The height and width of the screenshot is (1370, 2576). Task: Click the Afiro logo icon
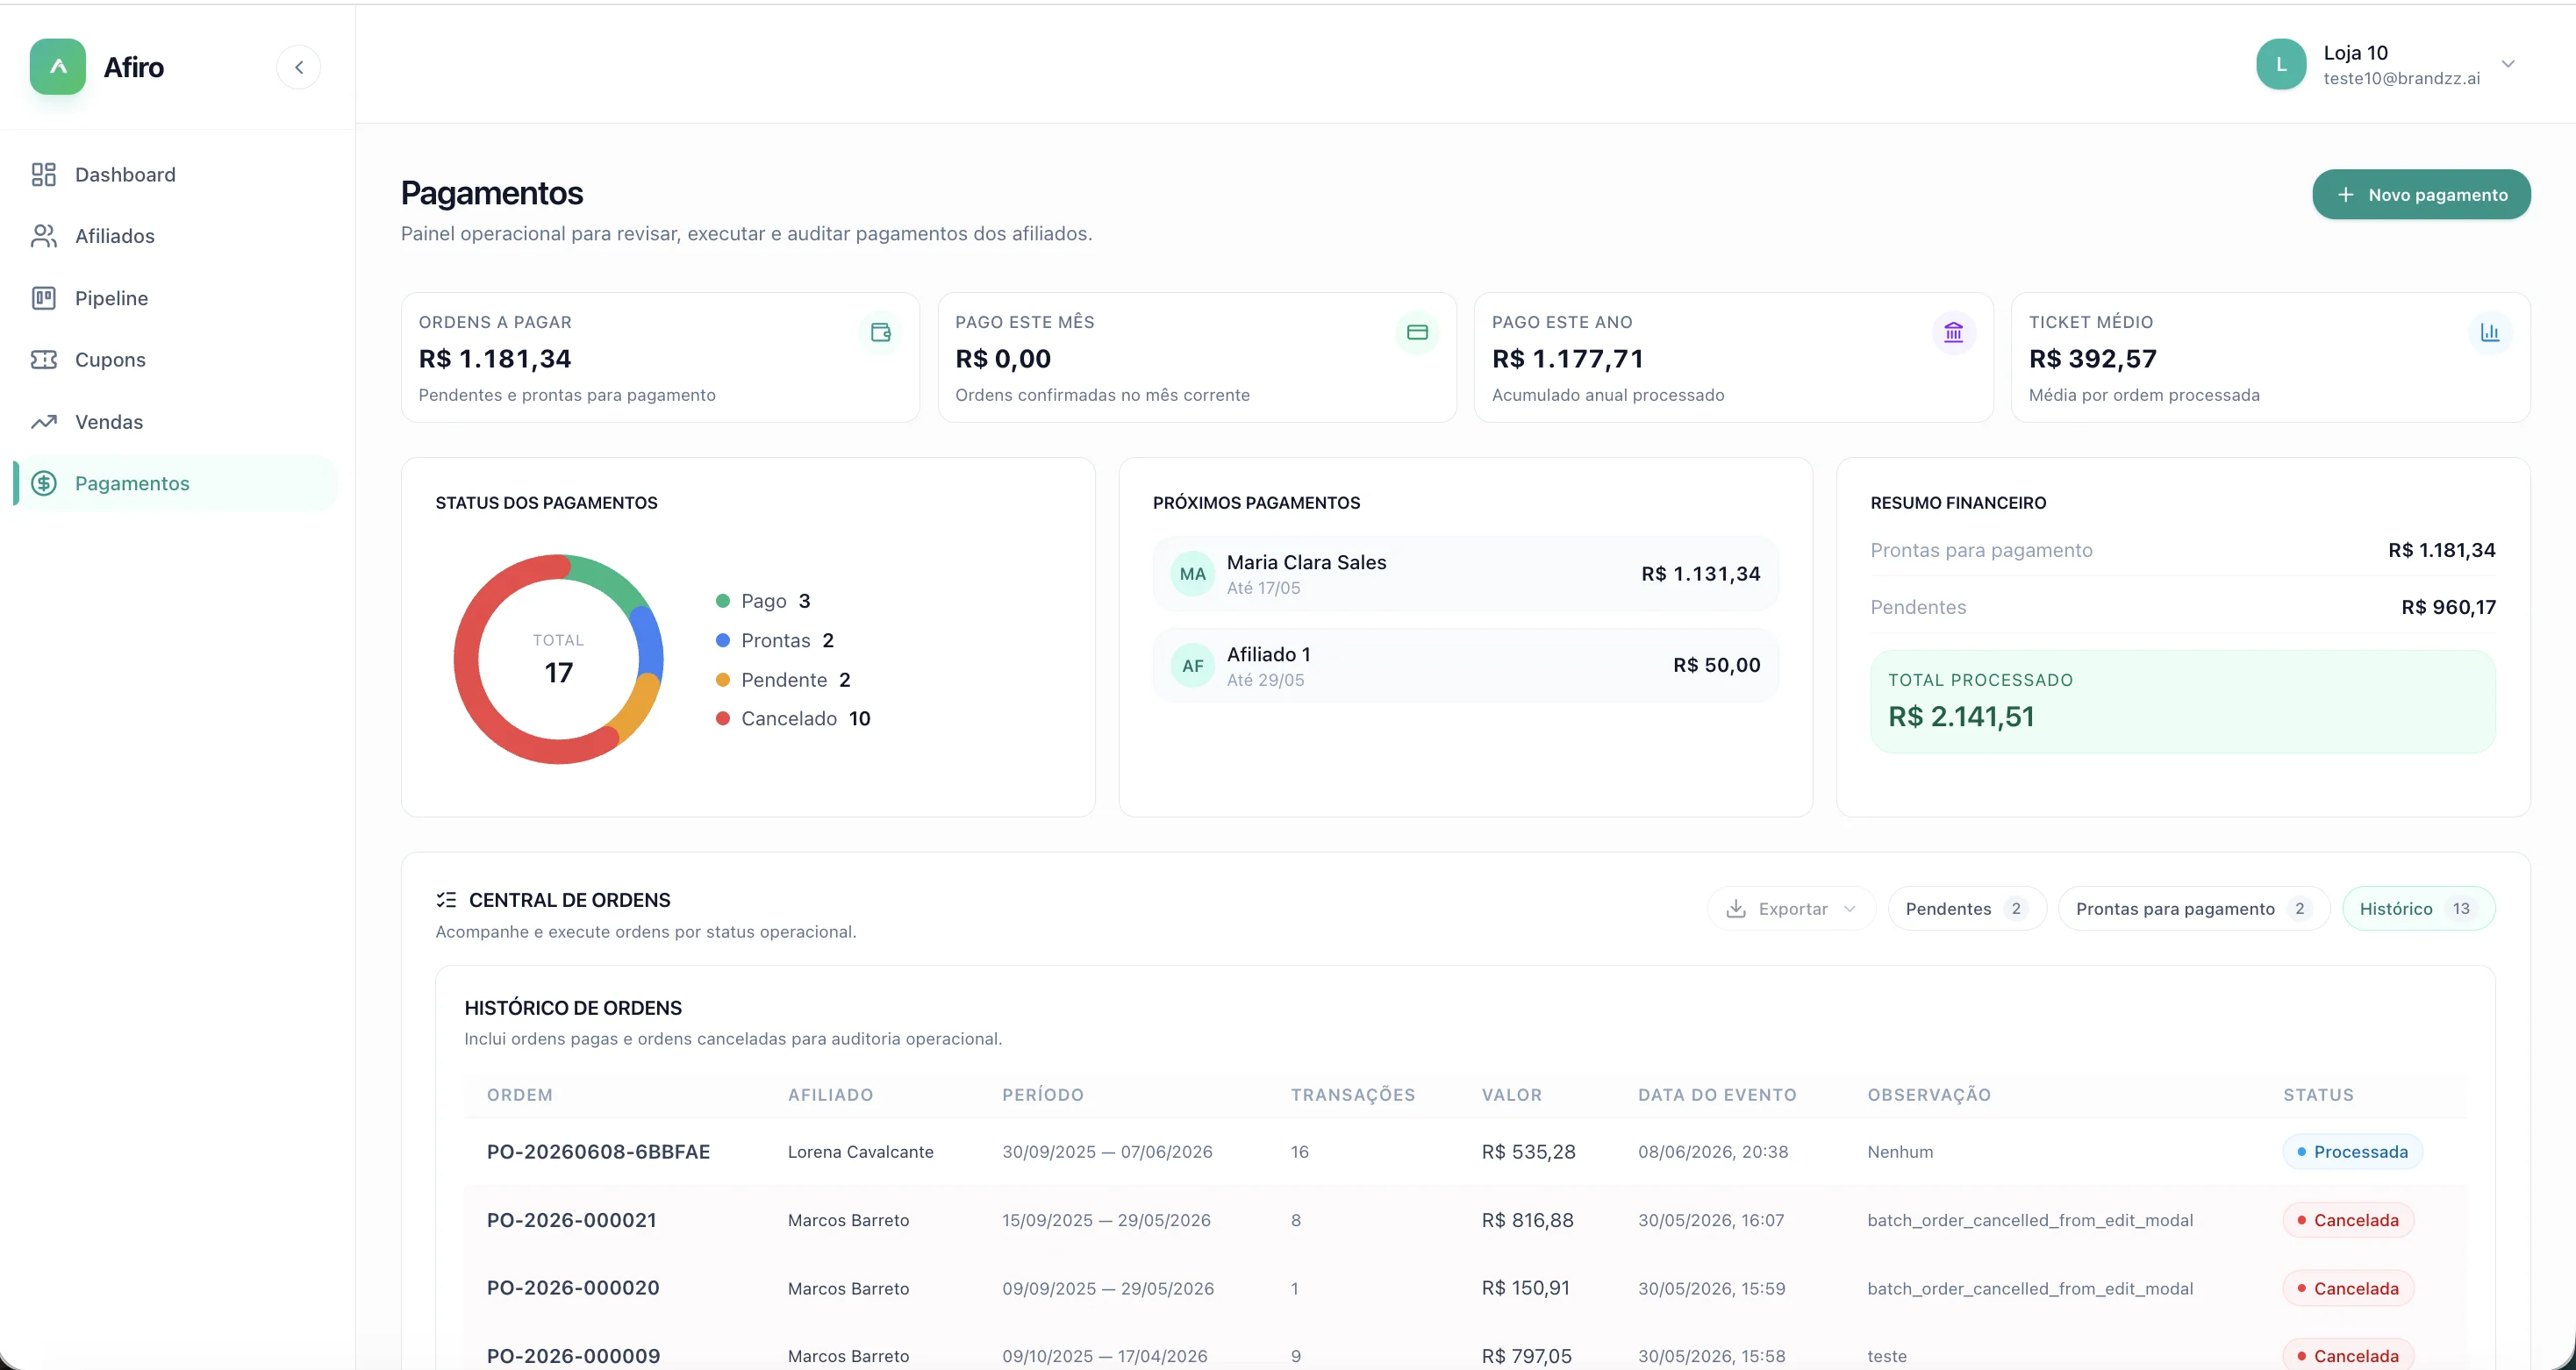(58, 67)
